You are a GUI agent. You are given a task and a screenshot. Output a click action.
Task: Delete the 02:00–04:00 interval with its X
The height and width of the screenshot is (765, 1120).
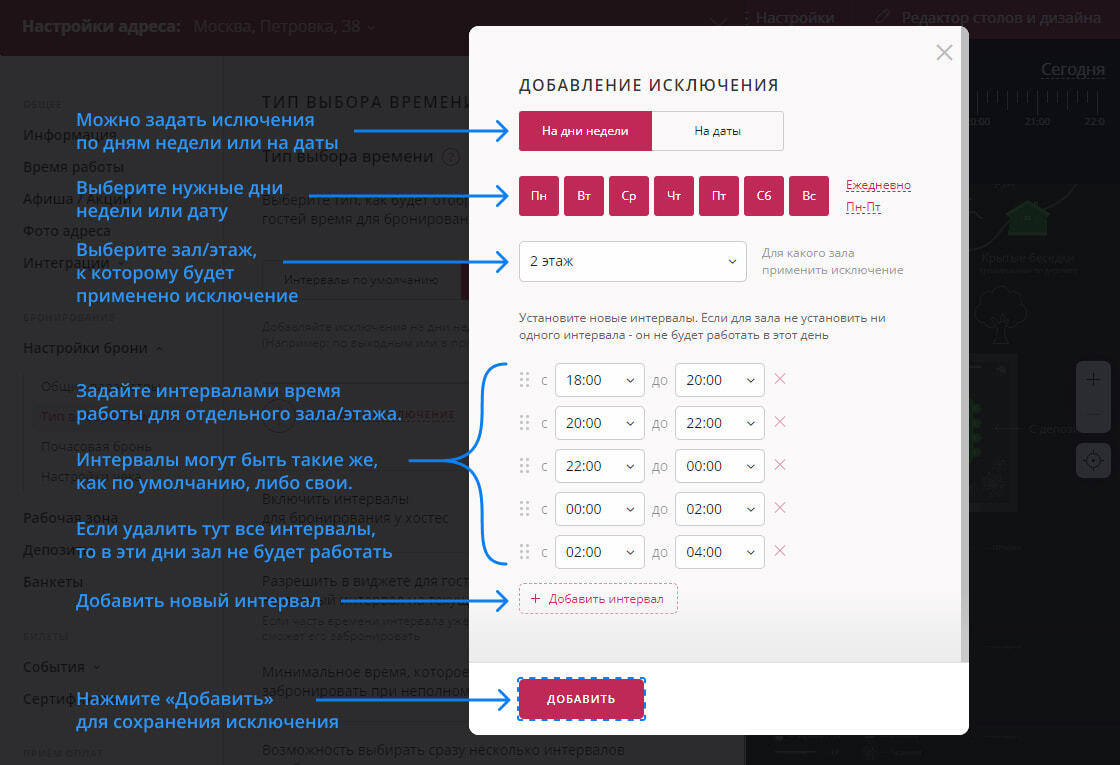(x=780, y=551)
